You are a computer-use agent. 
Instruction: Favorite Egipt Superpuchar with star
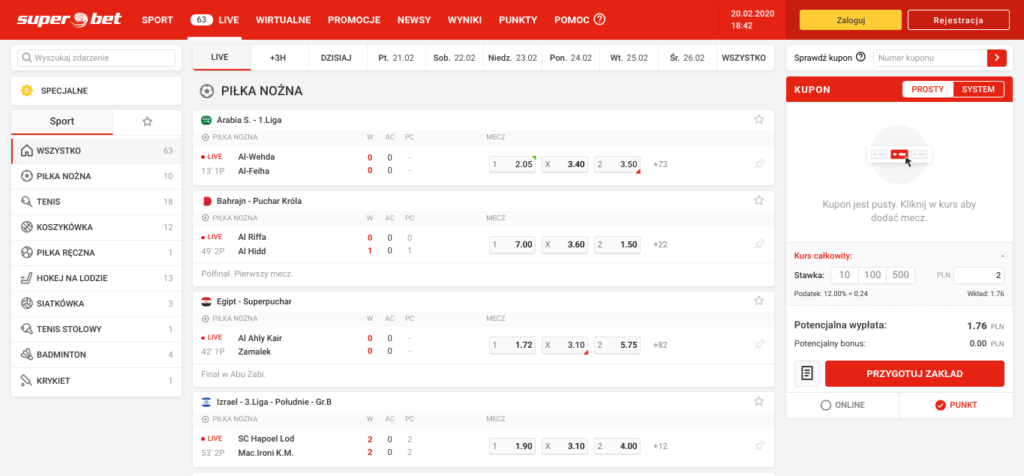(x=758, y=301)
